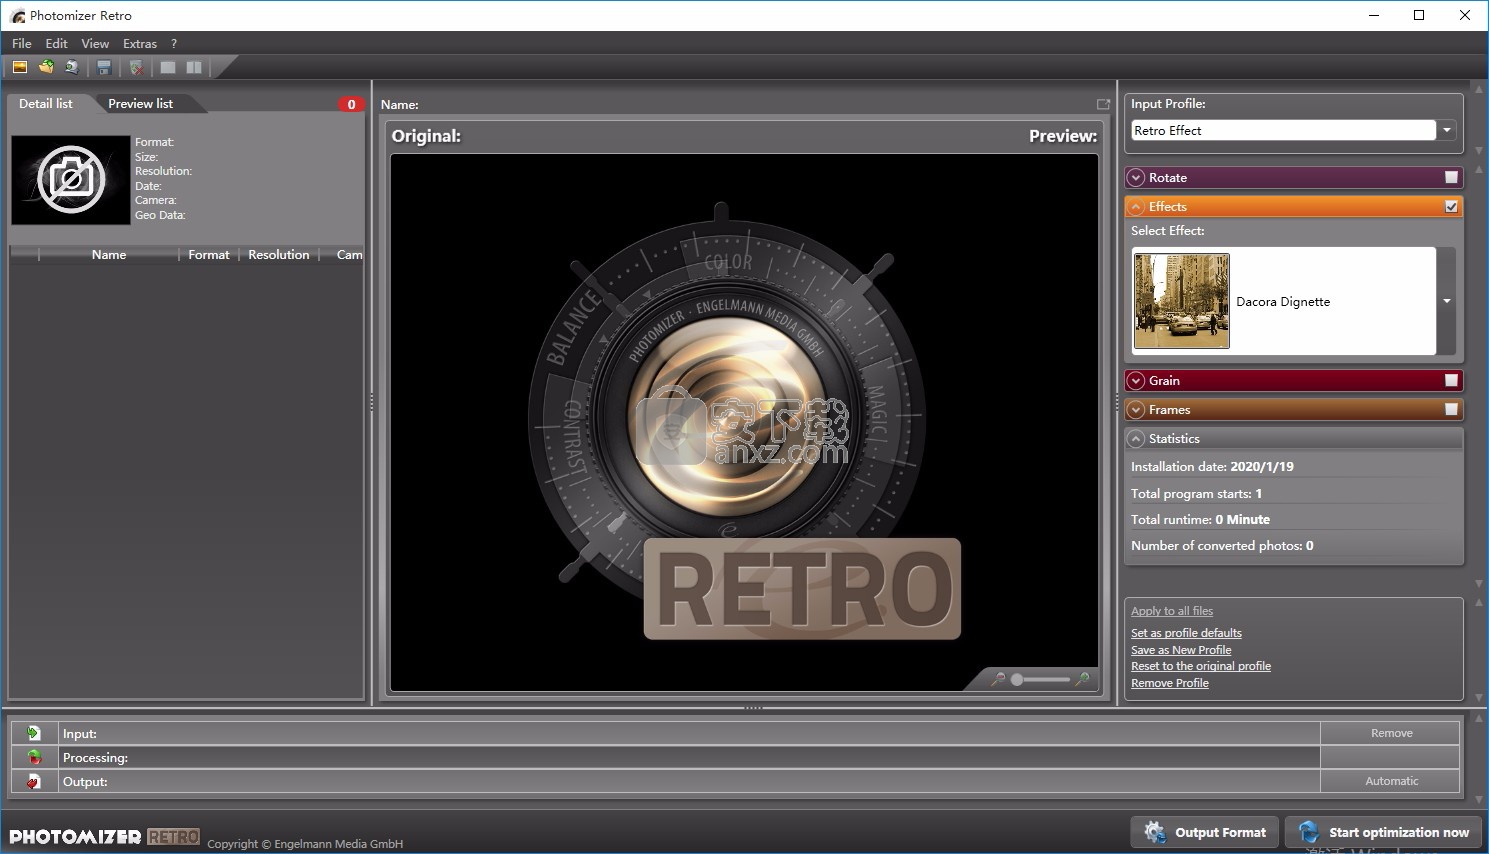This screenshot has width=1489, height=854.
Task: Open the Input Profile dropdown
Action: 1447,130
